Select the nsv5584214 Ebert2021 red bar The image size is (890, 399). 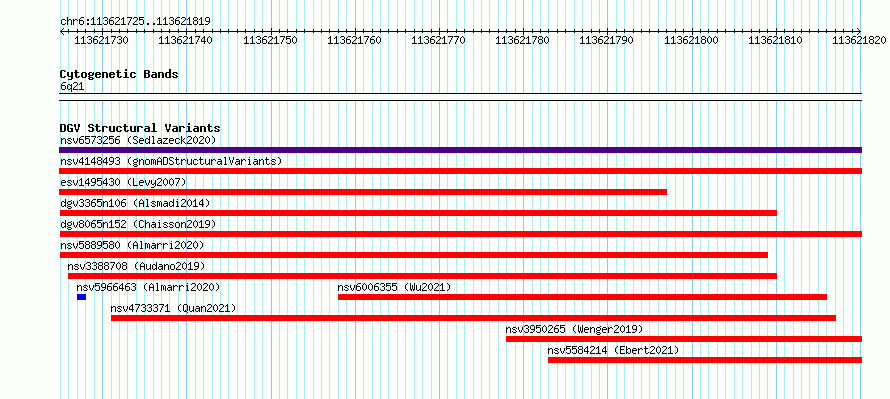pos(705,360)
